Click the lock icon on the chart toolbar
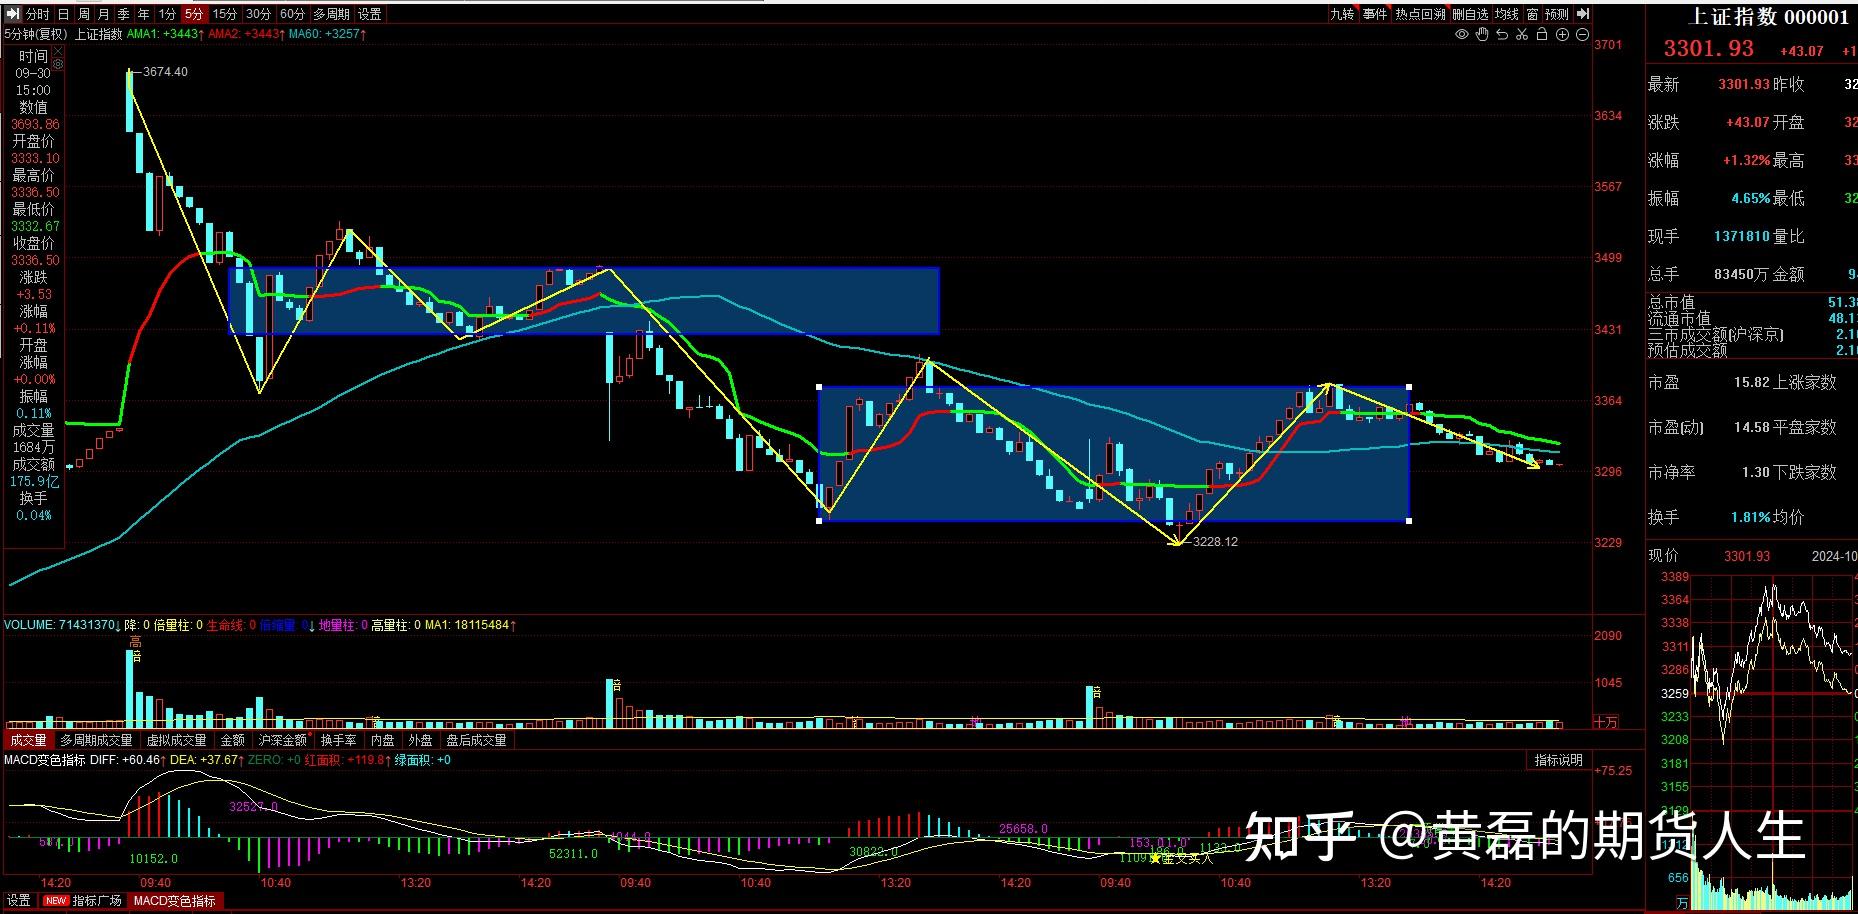This screenshot has width=1858, height=914. tap(1543, 35)
